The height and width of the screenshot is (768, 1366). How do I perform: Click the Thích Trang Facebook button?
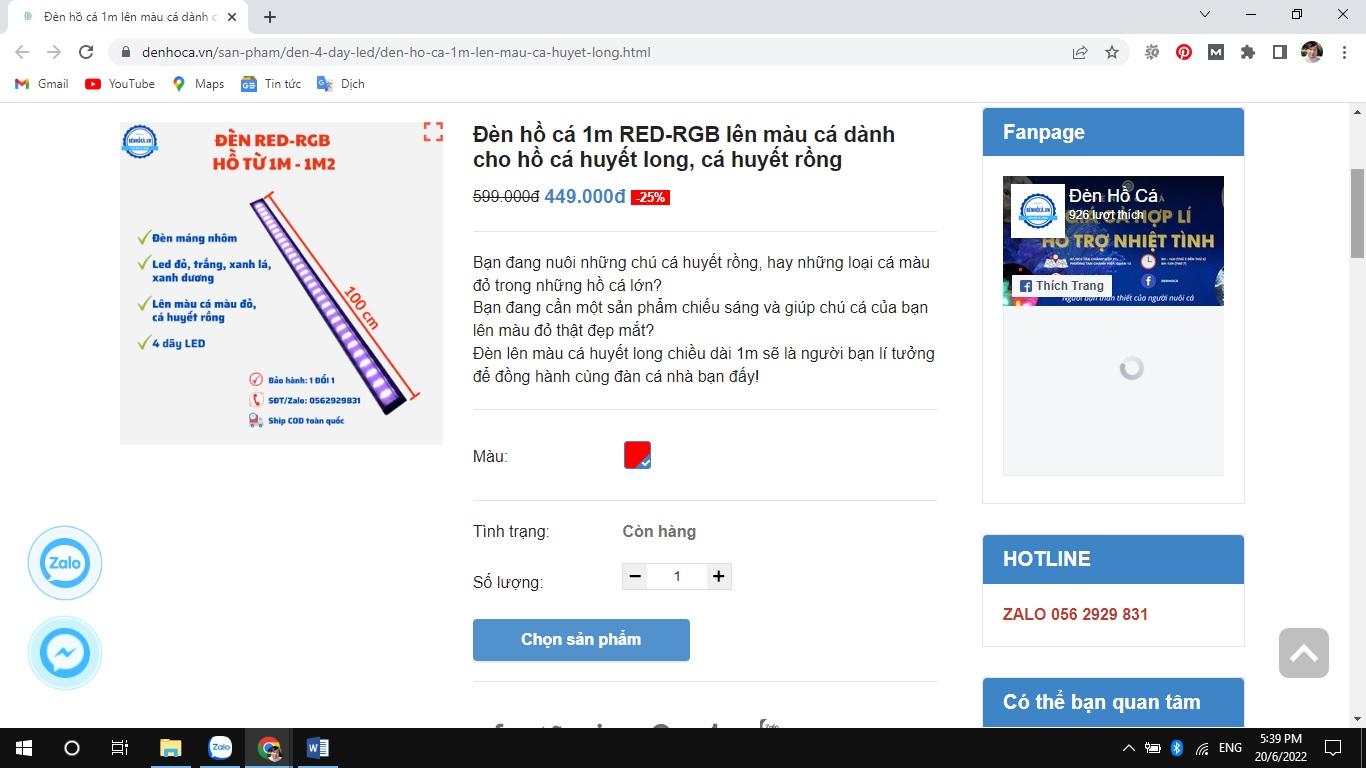click(1061, 286)
